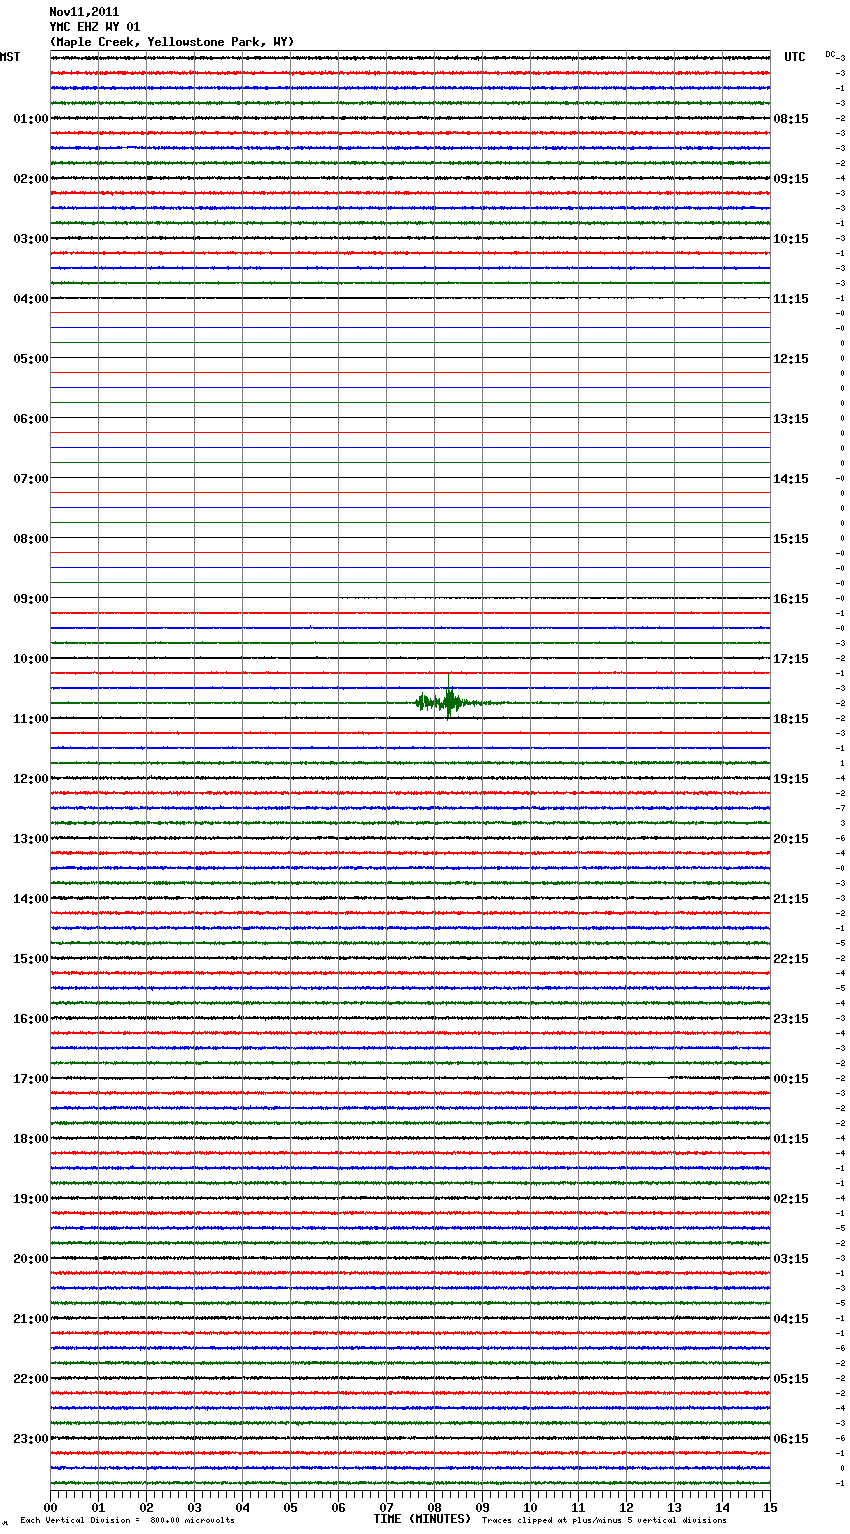This screenshot has width=850, height=1534.
Task: Click the 13:15 UTC time label
Action: [x=791, y=419]
